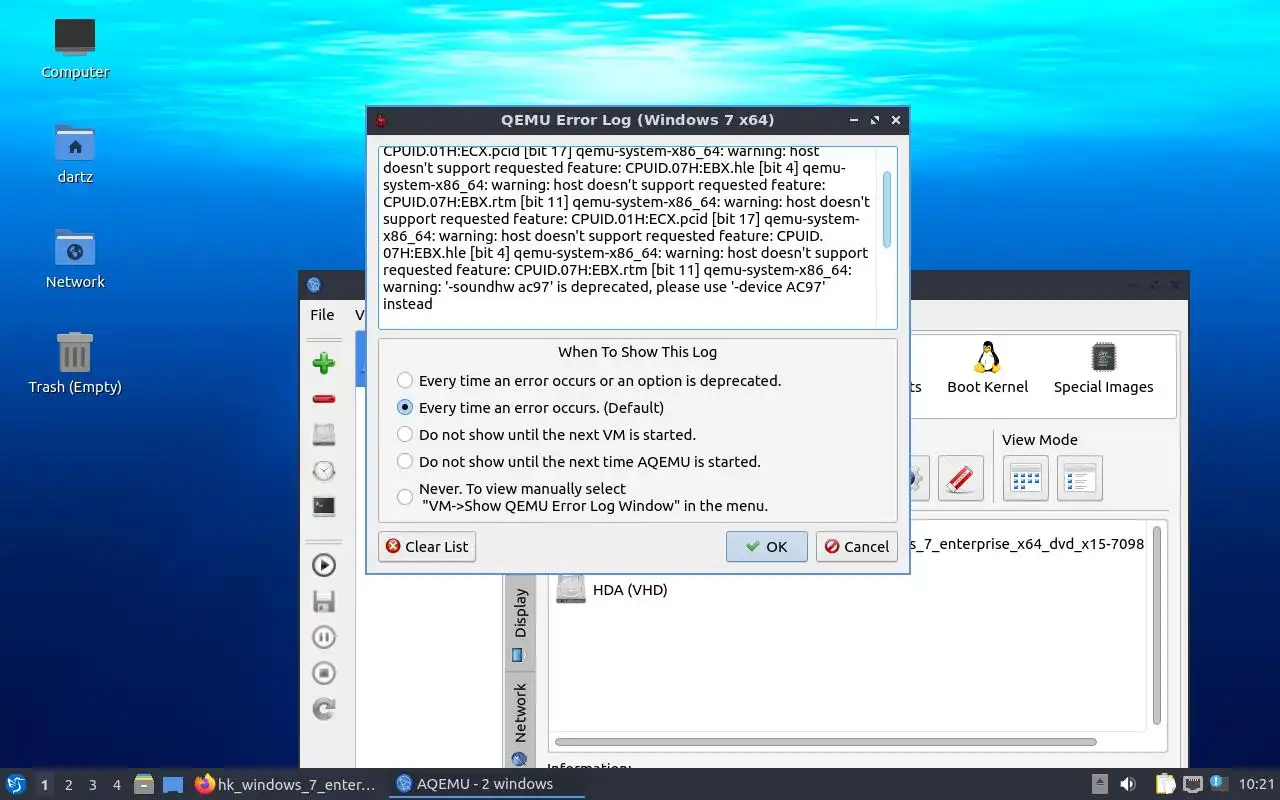Image resolution: width=1280 pixels, height=800 pixels.
Task: Click the volume speaker tray icon
Action: [x=1127, y=784]
